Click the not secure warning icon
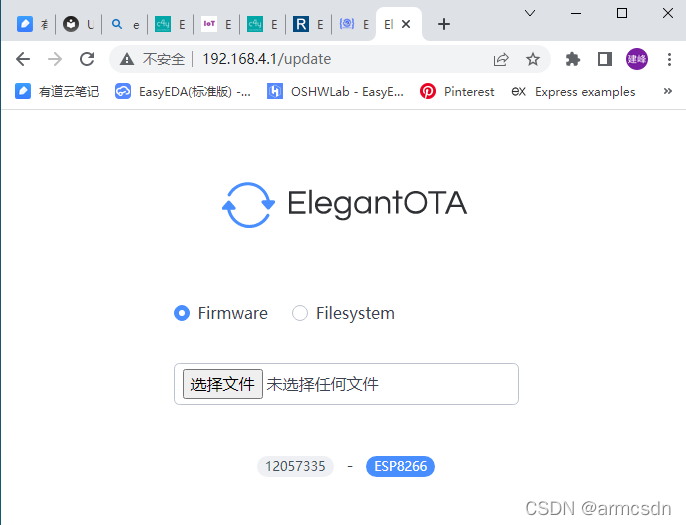 click(127, 59)
